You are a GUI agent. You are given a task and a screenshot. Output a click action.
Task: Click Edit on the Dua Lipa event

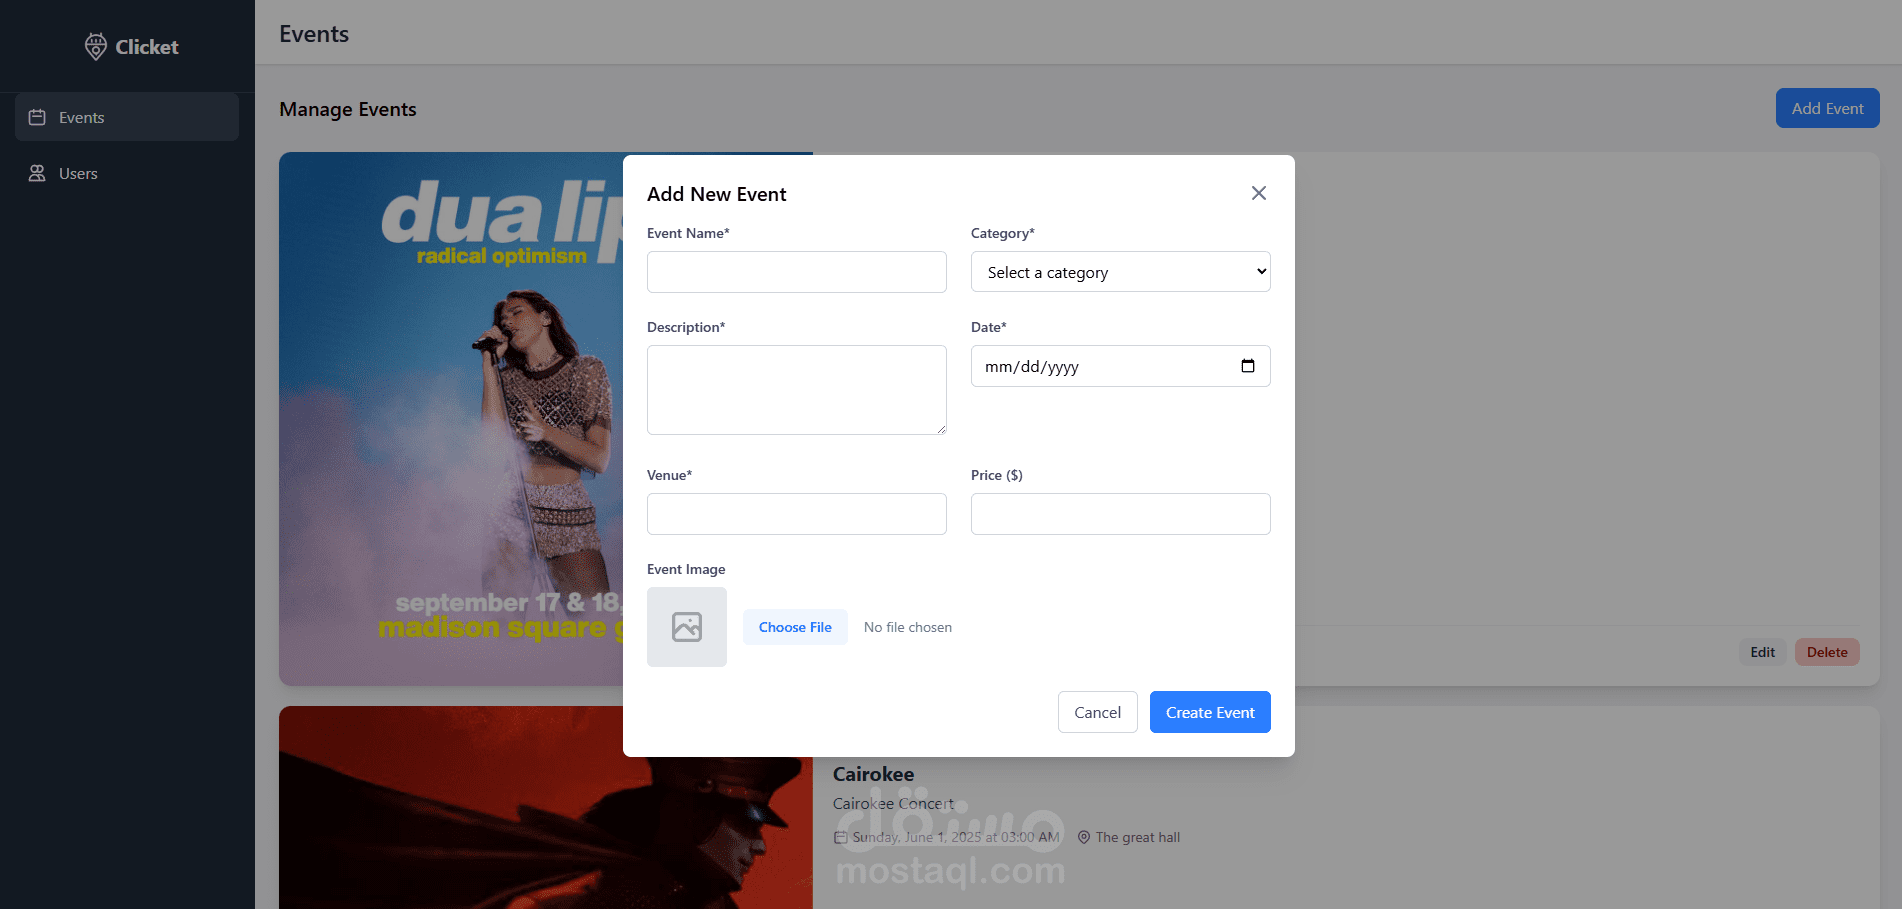[x=1763, y=652]
